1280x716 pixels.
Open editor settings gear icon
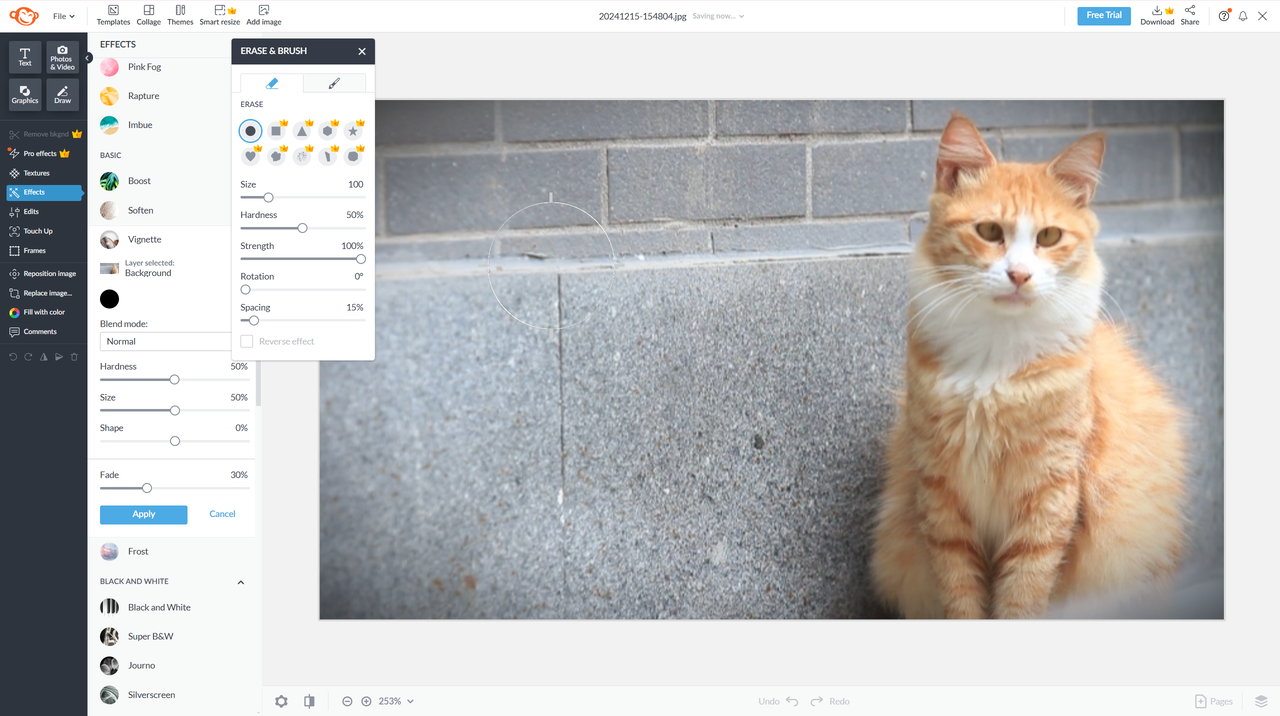tap(281, 701)
